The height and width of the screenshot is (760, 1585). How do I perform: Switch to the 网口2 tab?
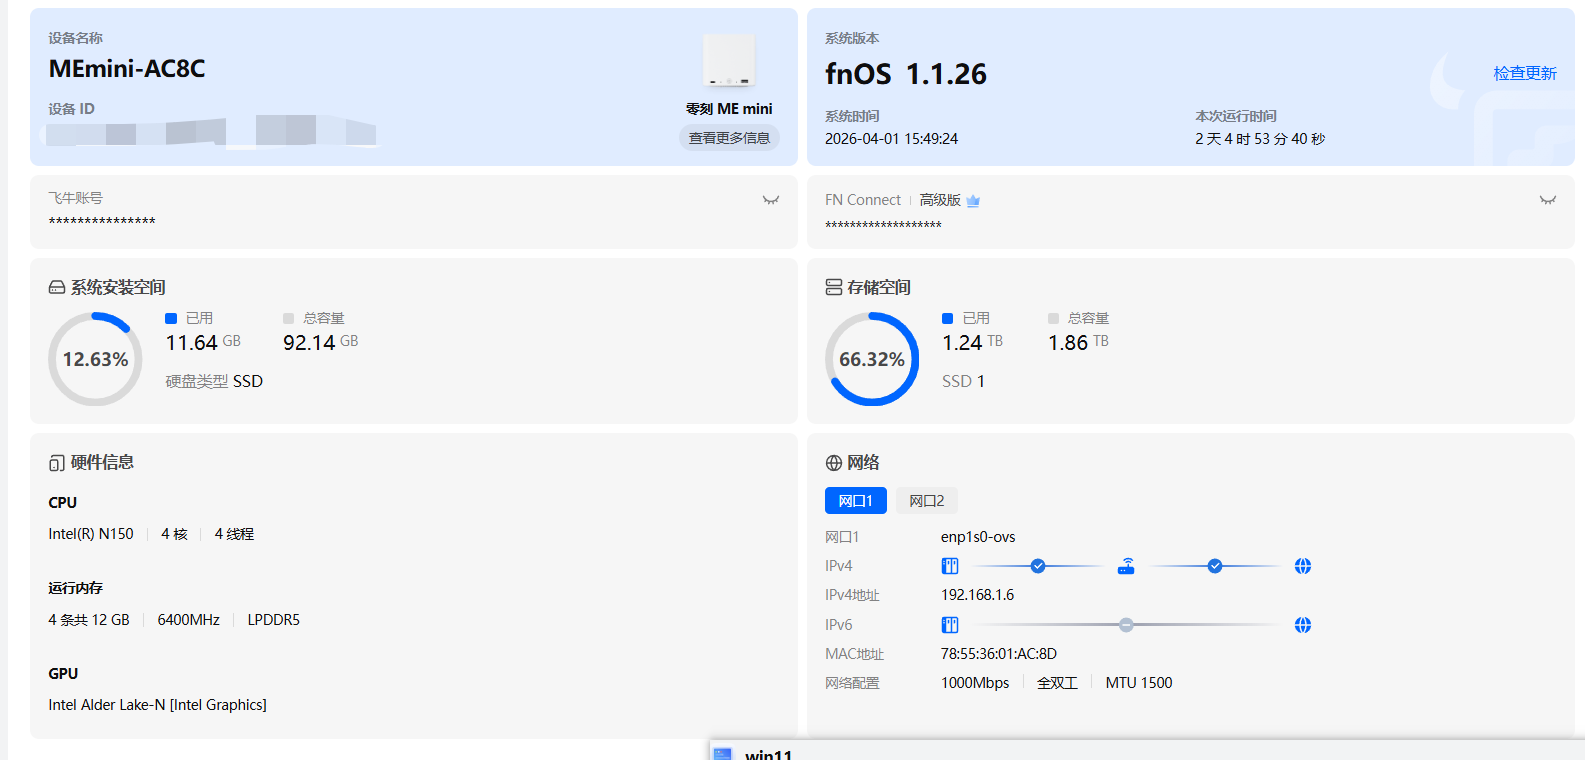pyautogui.click(x=927, y=501)
